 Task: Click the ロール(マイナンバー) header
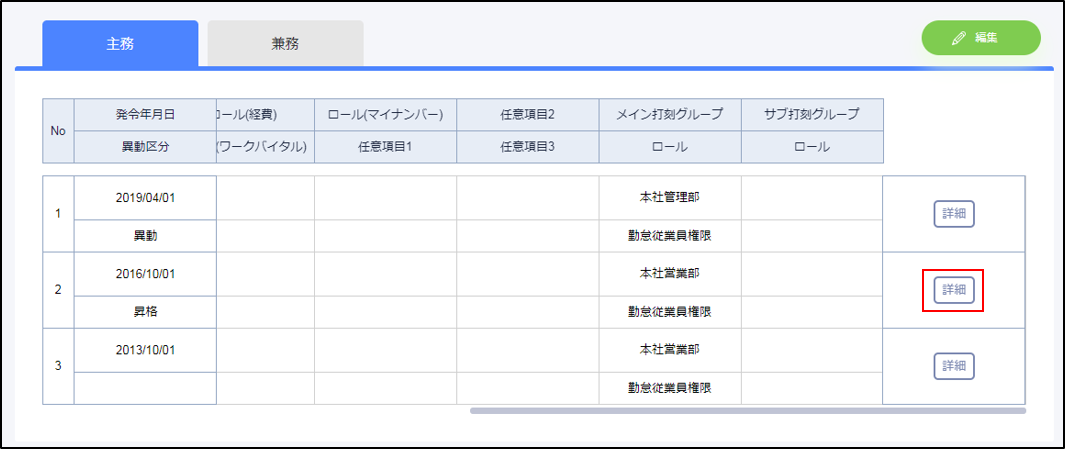385,115
